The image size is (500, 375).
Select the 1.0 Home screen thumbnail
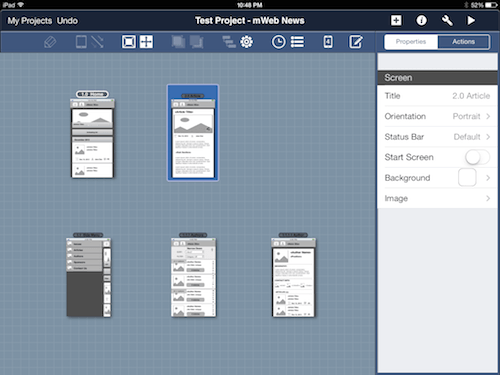click(x=92, y=135)
